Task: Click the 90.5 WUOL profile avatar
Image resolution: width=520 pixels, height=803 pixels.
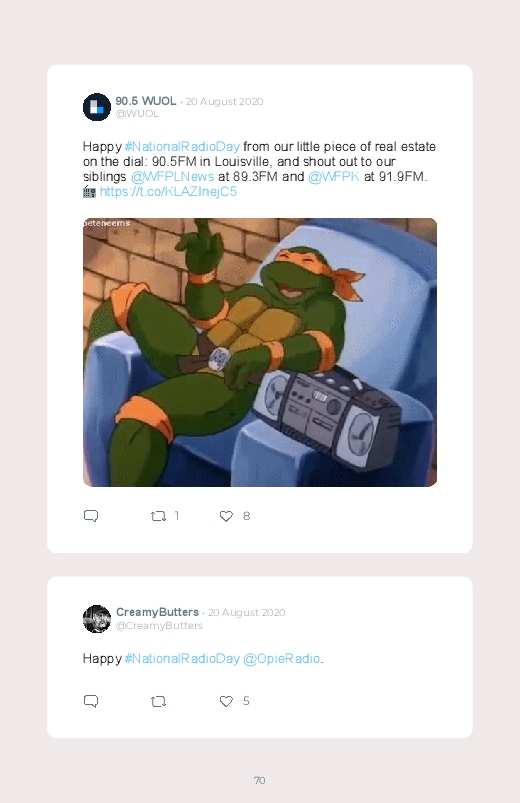Action: [x=97, y=107]
